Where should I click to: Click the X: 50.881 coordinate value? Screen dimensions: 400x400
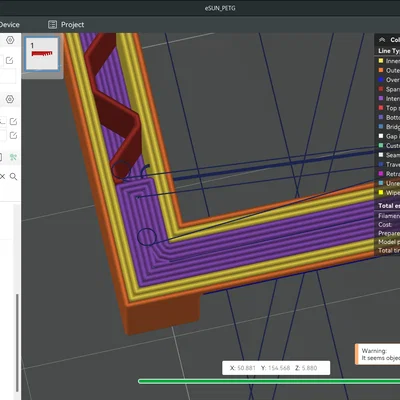pyautogui.click(x=243, y=368)
